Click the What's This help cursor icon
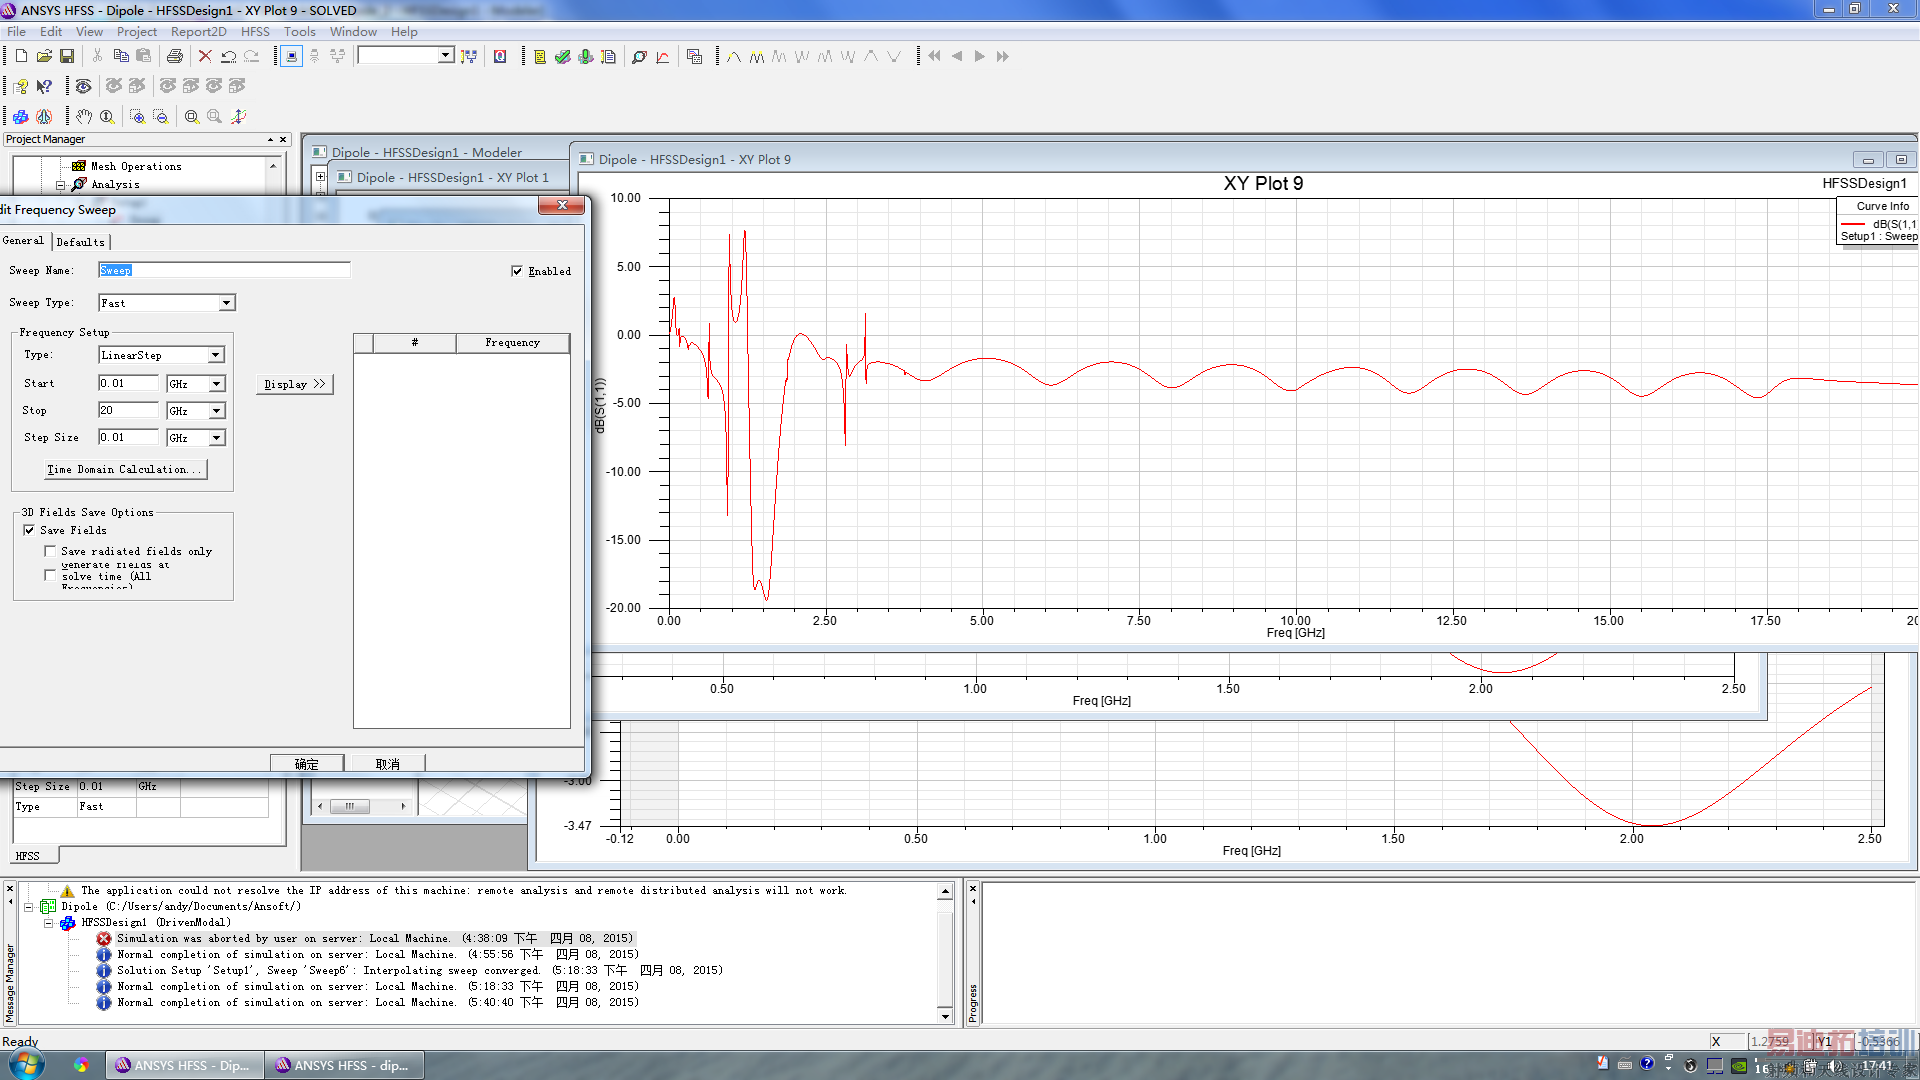Viewport: 1920px width, 1080px height. (x=44, y=86)
